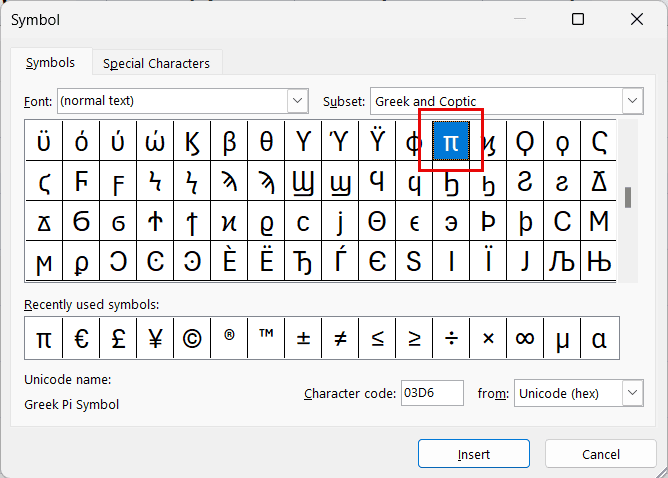The height and width of the screenshot is (478, 668).
Task: Choose the infinity symbol in recently used
Action: pyautogui.click(x=525, y=339)
